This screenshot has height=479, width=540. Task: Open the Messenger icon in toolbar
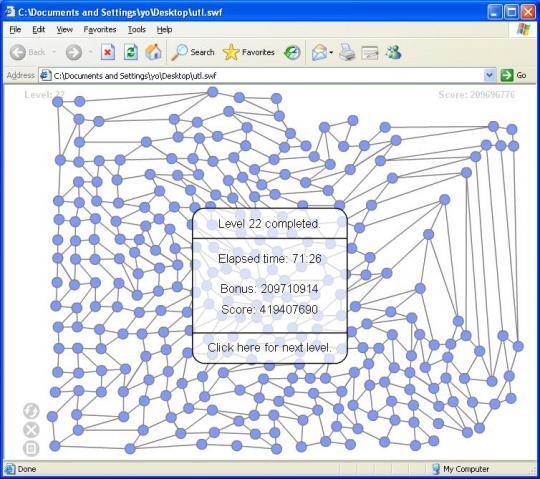(393, 52)
